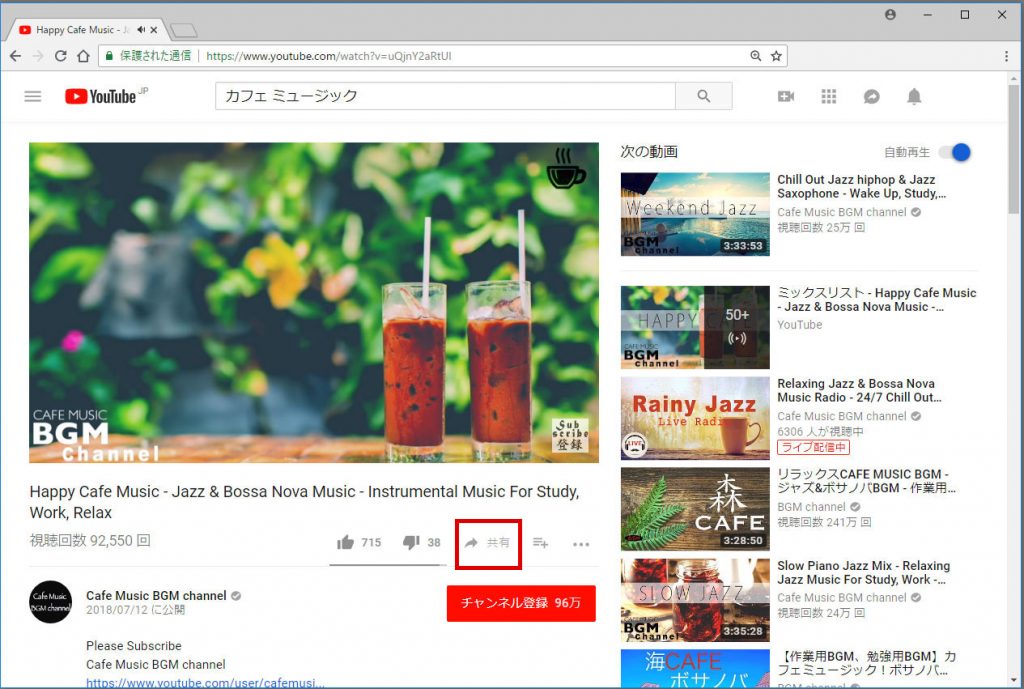The height and width of the screenshot is (689, 1024).
Task: Open the messages share bubble icon
Action: point(871,97)
